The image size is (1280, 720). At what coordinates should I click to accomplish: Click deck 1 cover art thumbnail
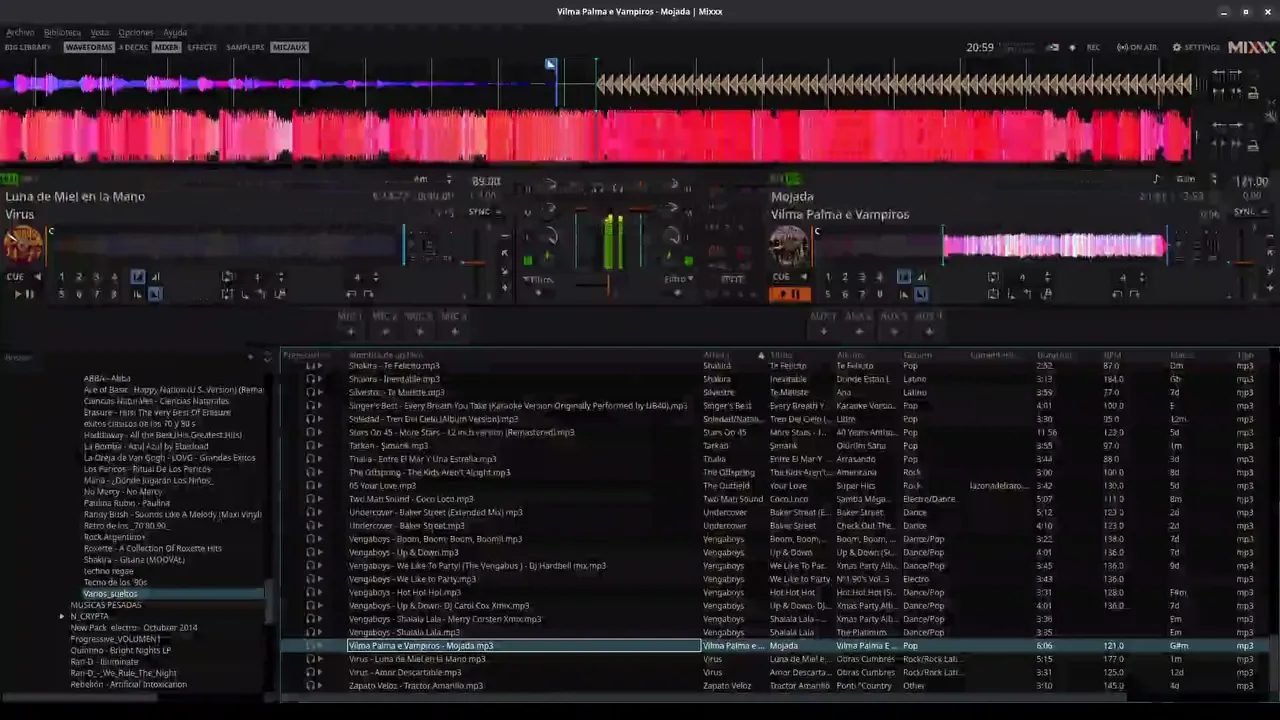pos(23,245)
